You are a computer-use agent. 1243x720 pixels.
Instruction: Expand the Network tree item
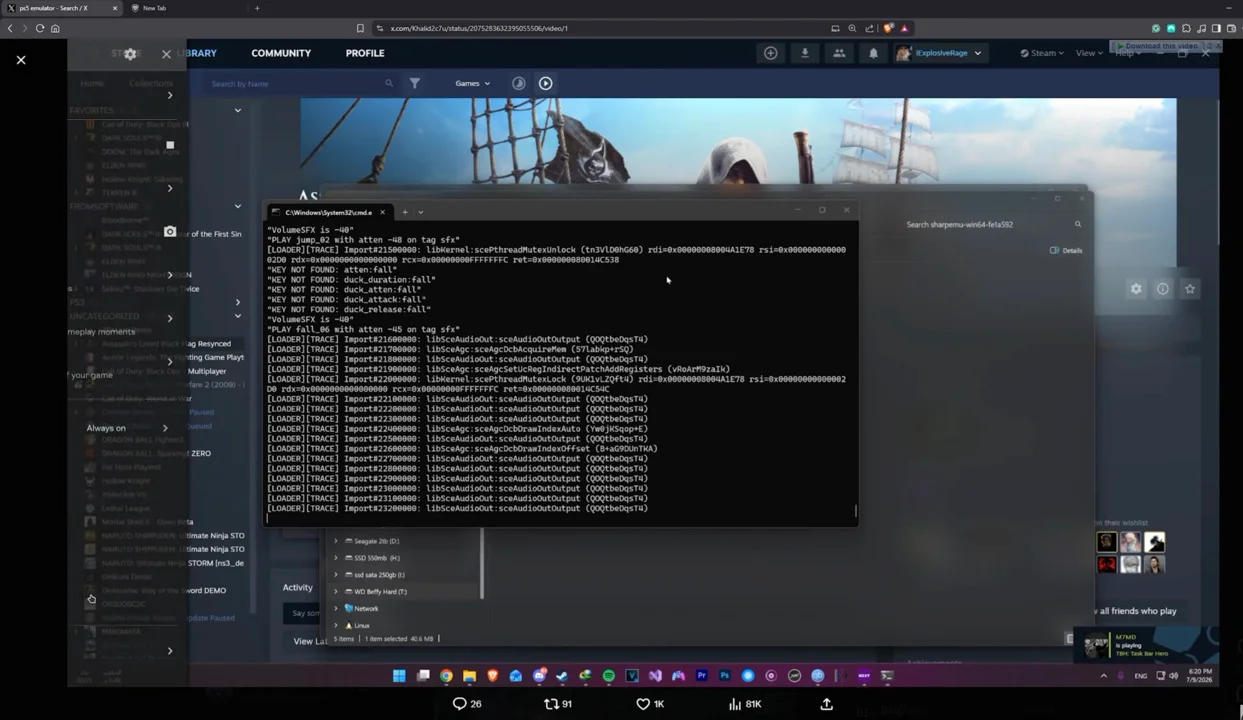pyautogui.click(x=335, y=608)
